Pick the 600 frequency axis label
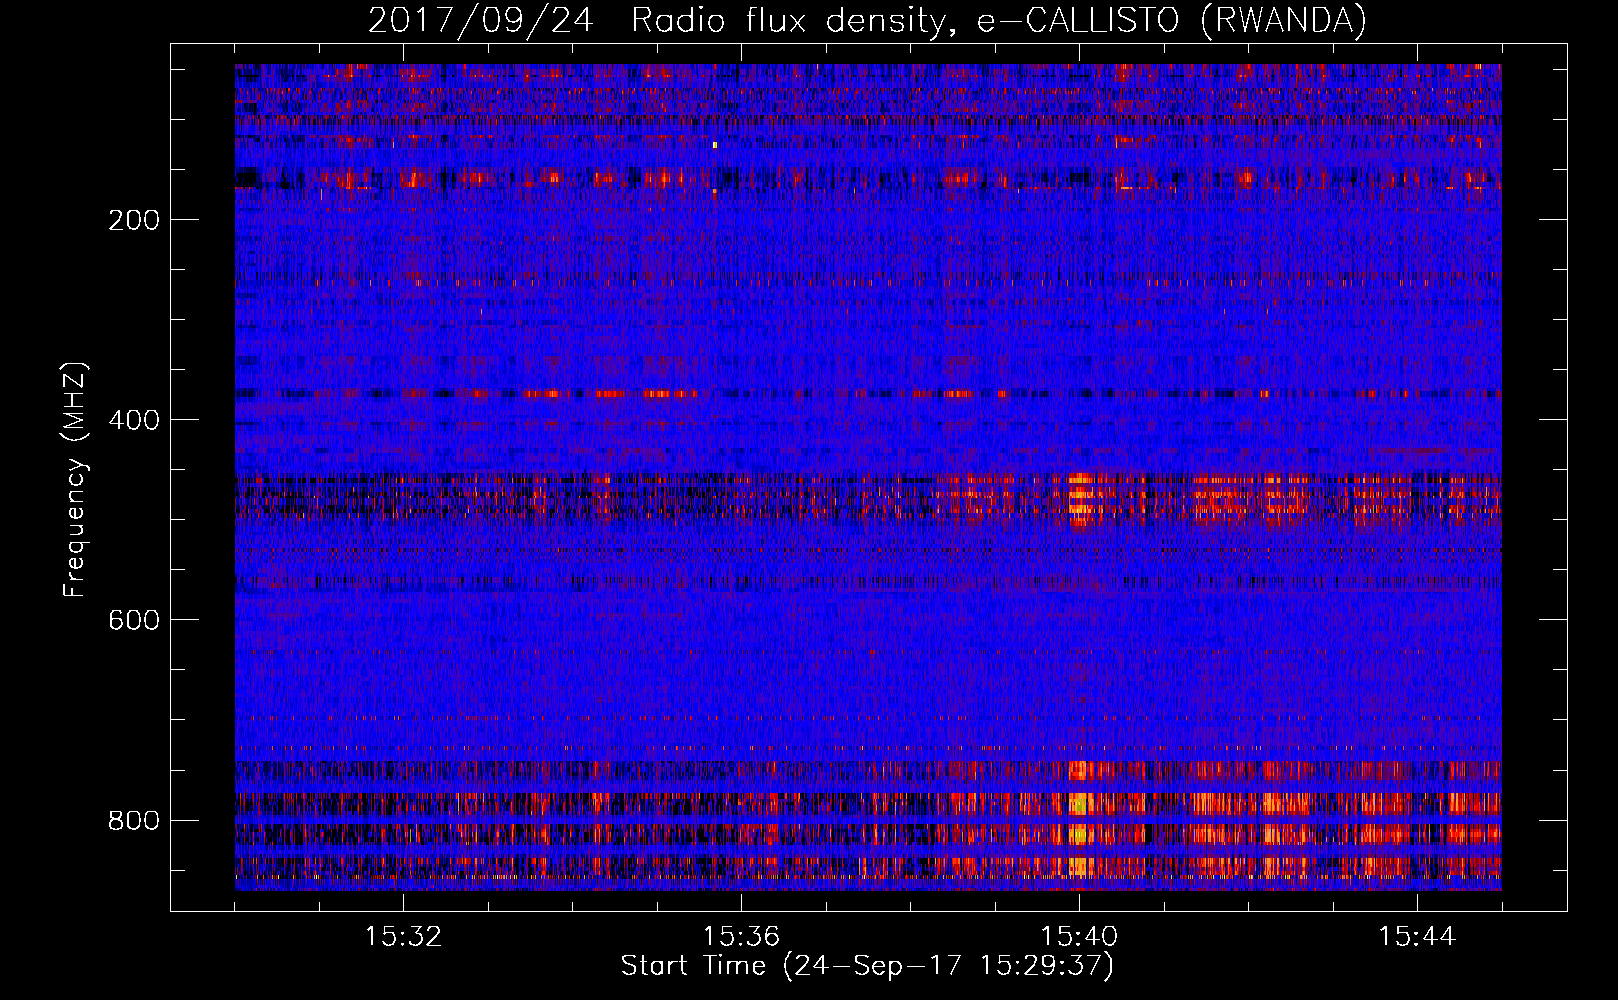 point(134,620)
